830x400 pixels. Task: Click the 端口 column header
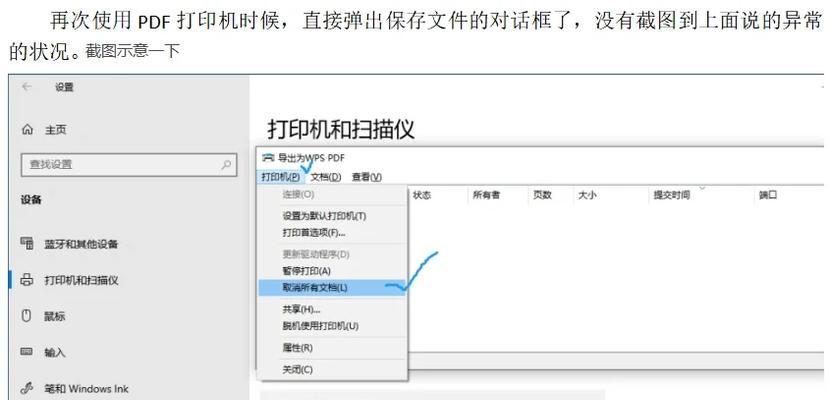tap(768, 195)
